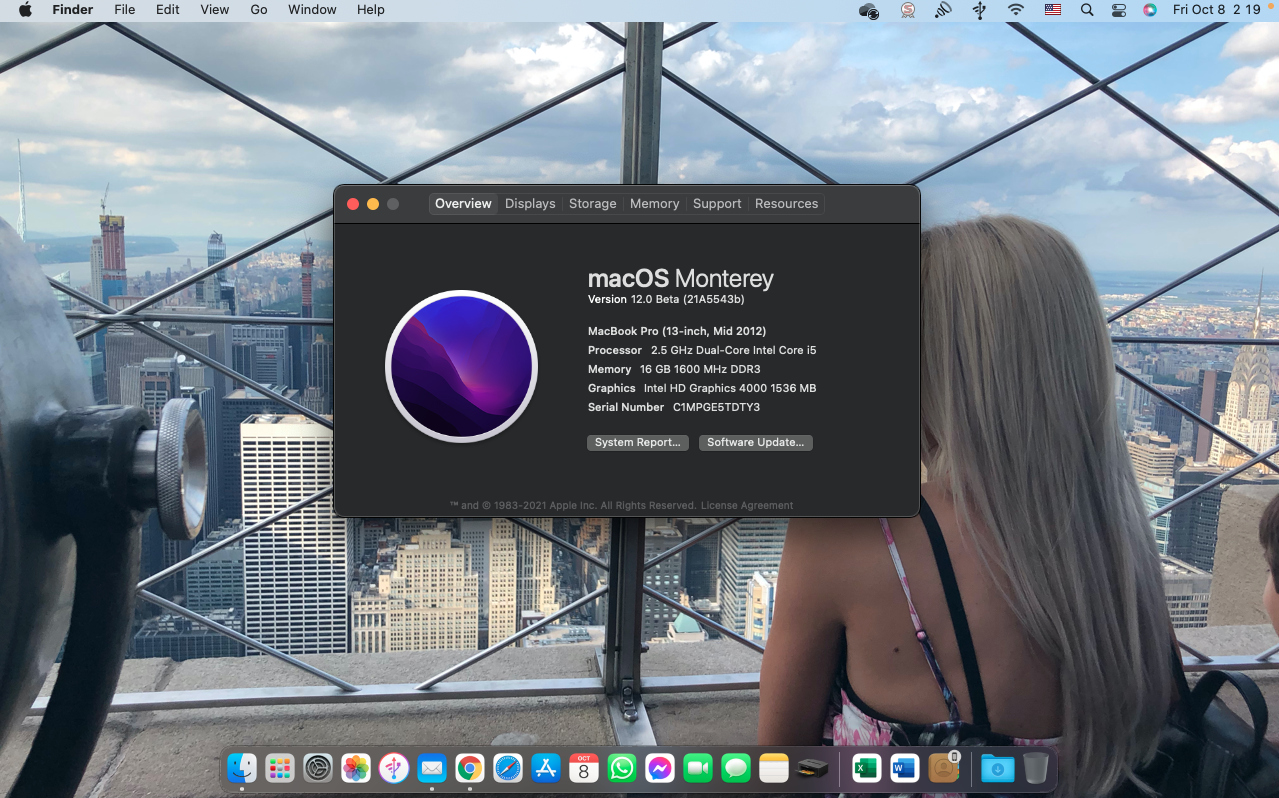Open the Messages app
This screenshot has width=1279, height=798.
pos(736,768)
